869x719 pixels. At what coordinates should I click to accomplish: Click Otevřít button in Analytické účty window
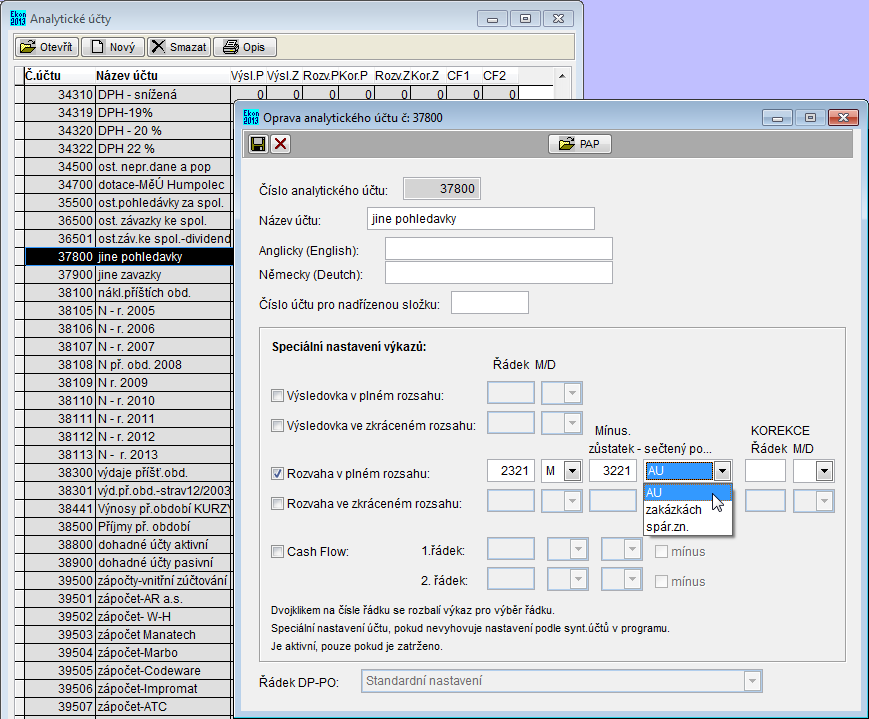pos(47,47)
